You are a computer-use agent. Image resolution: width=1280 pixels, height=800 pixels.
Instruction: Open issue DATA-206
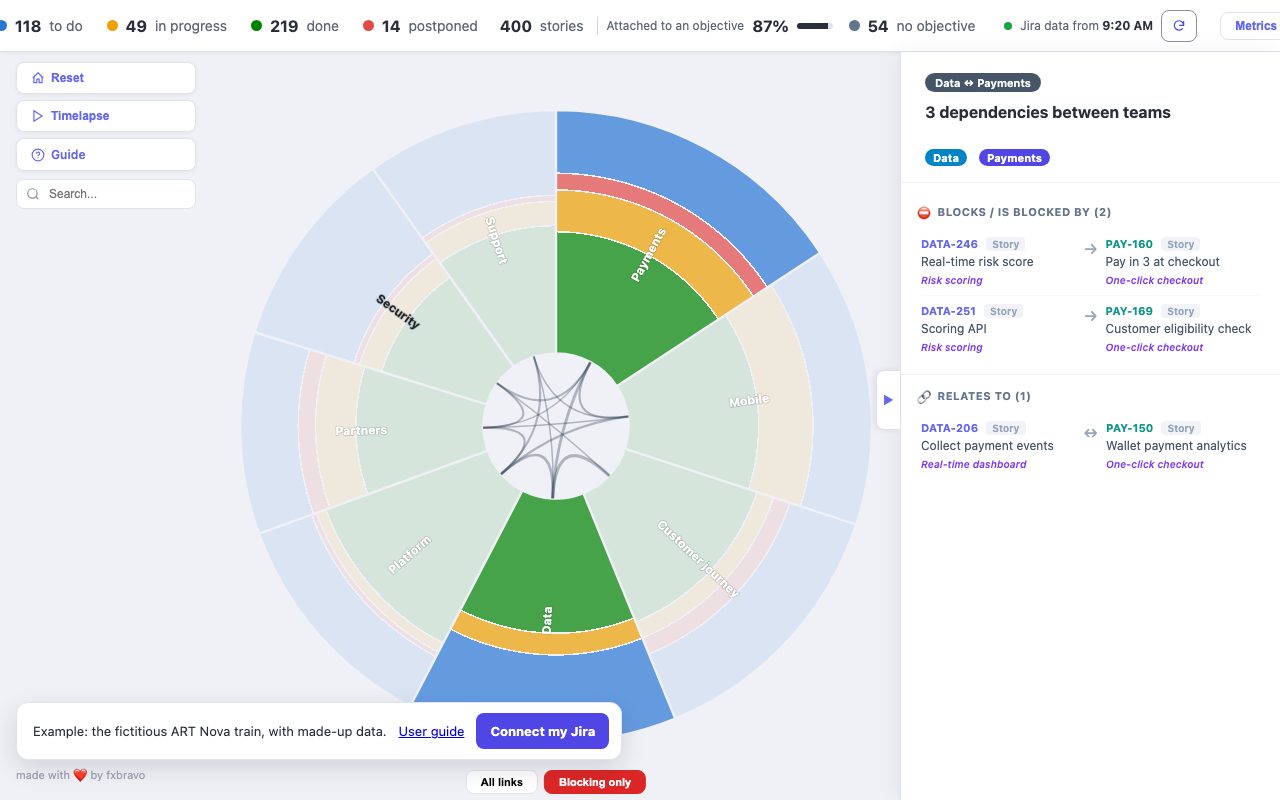949,428
